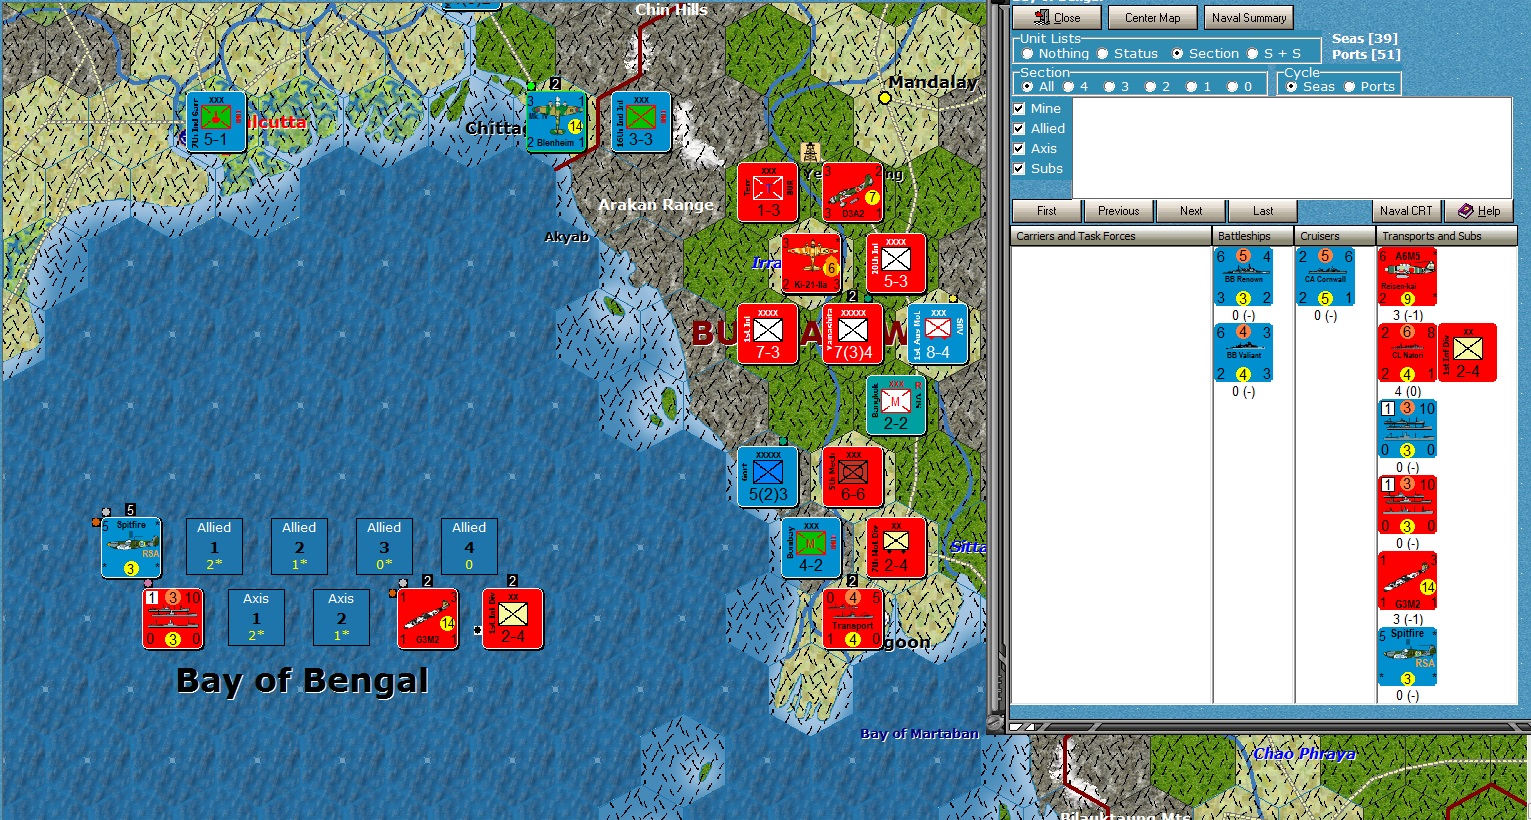This screenshot has height=820, width=1531.
Task: Select the Yamashita 7(3)4 HQ counter
Action: [853, 334]
